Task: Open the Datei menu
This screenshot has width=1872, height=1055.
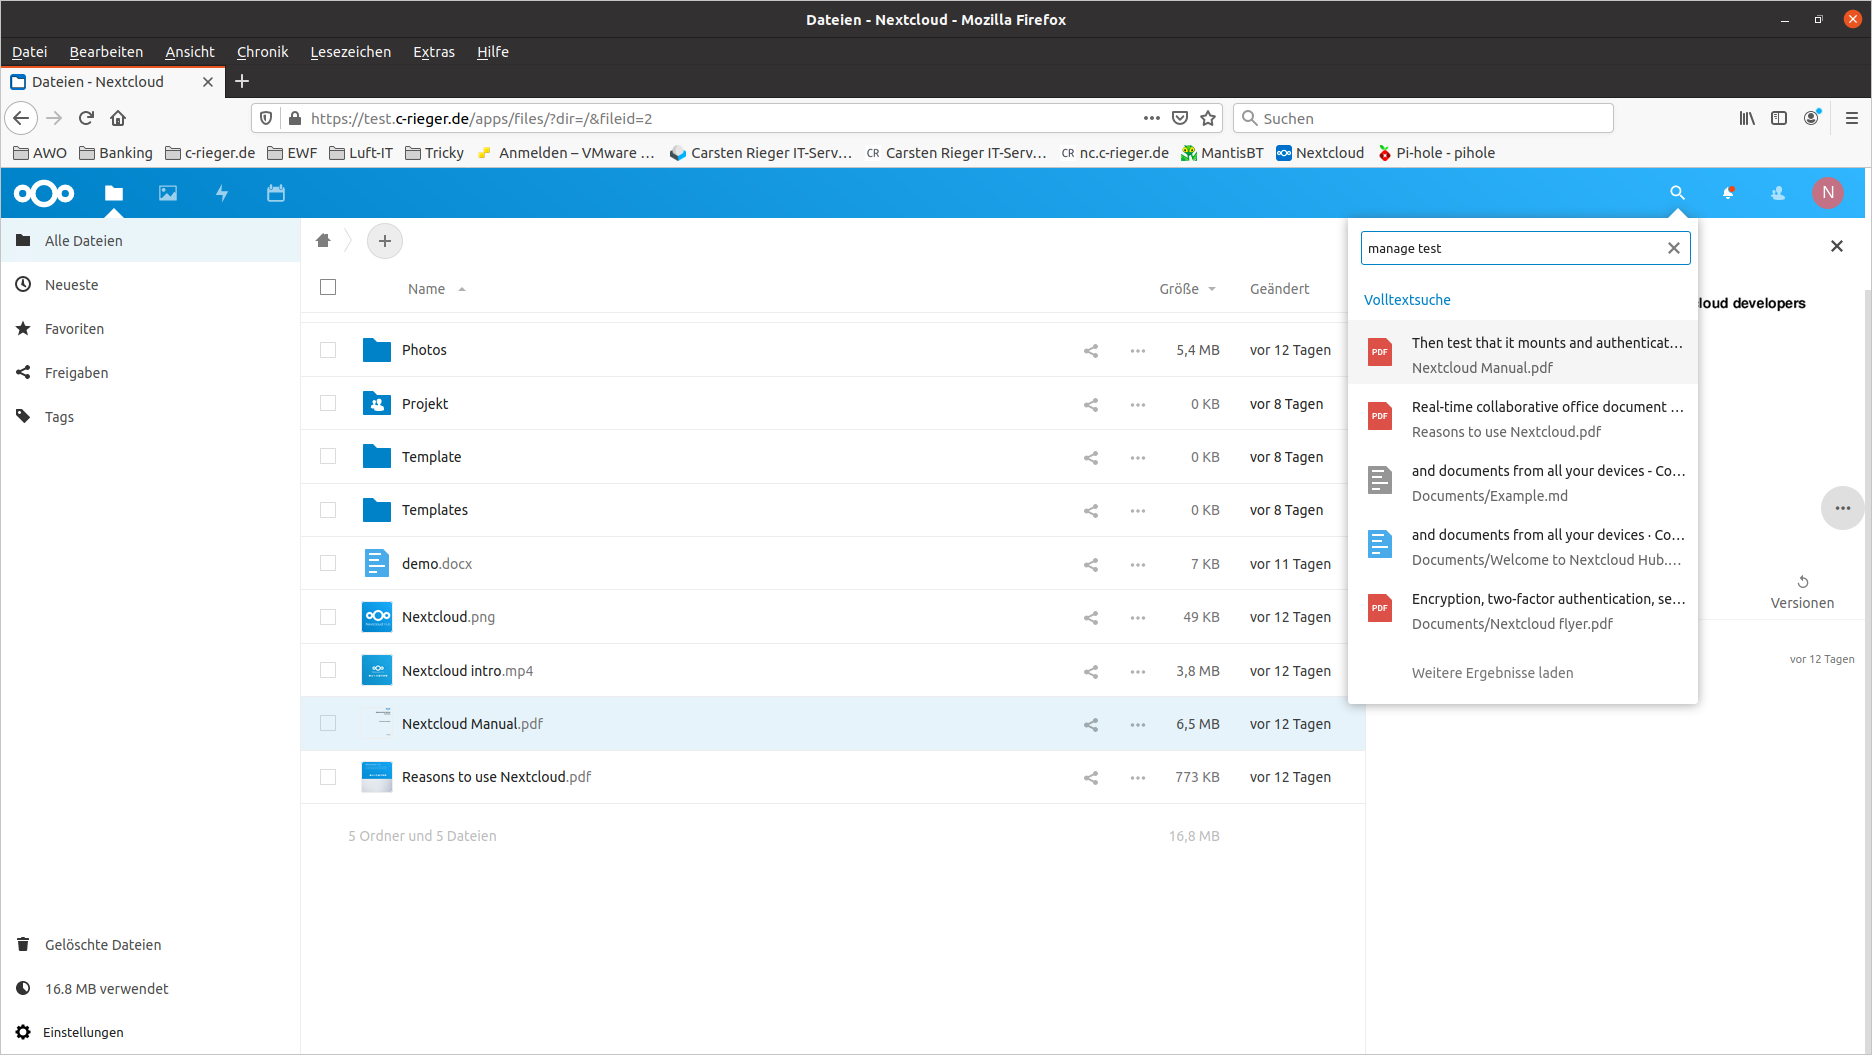Action: 29,52
